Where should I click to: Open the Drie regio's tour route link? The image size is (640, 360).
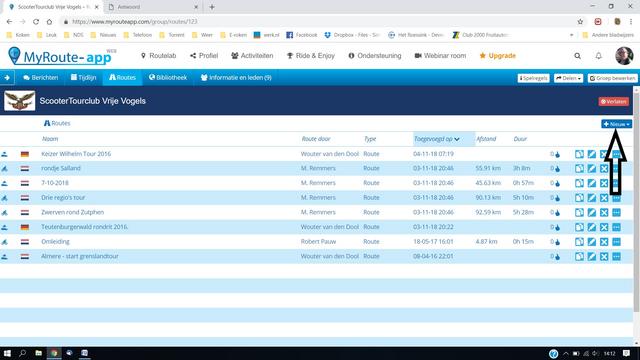tap(63, 198)
